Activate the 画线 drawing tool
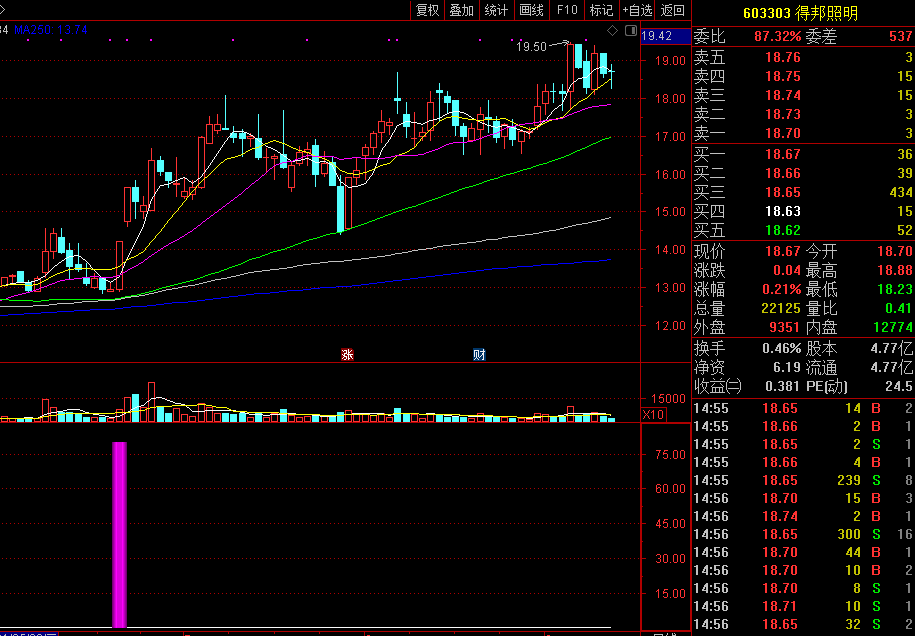Screen dimensions: 915x636 [x=532, y=10]
